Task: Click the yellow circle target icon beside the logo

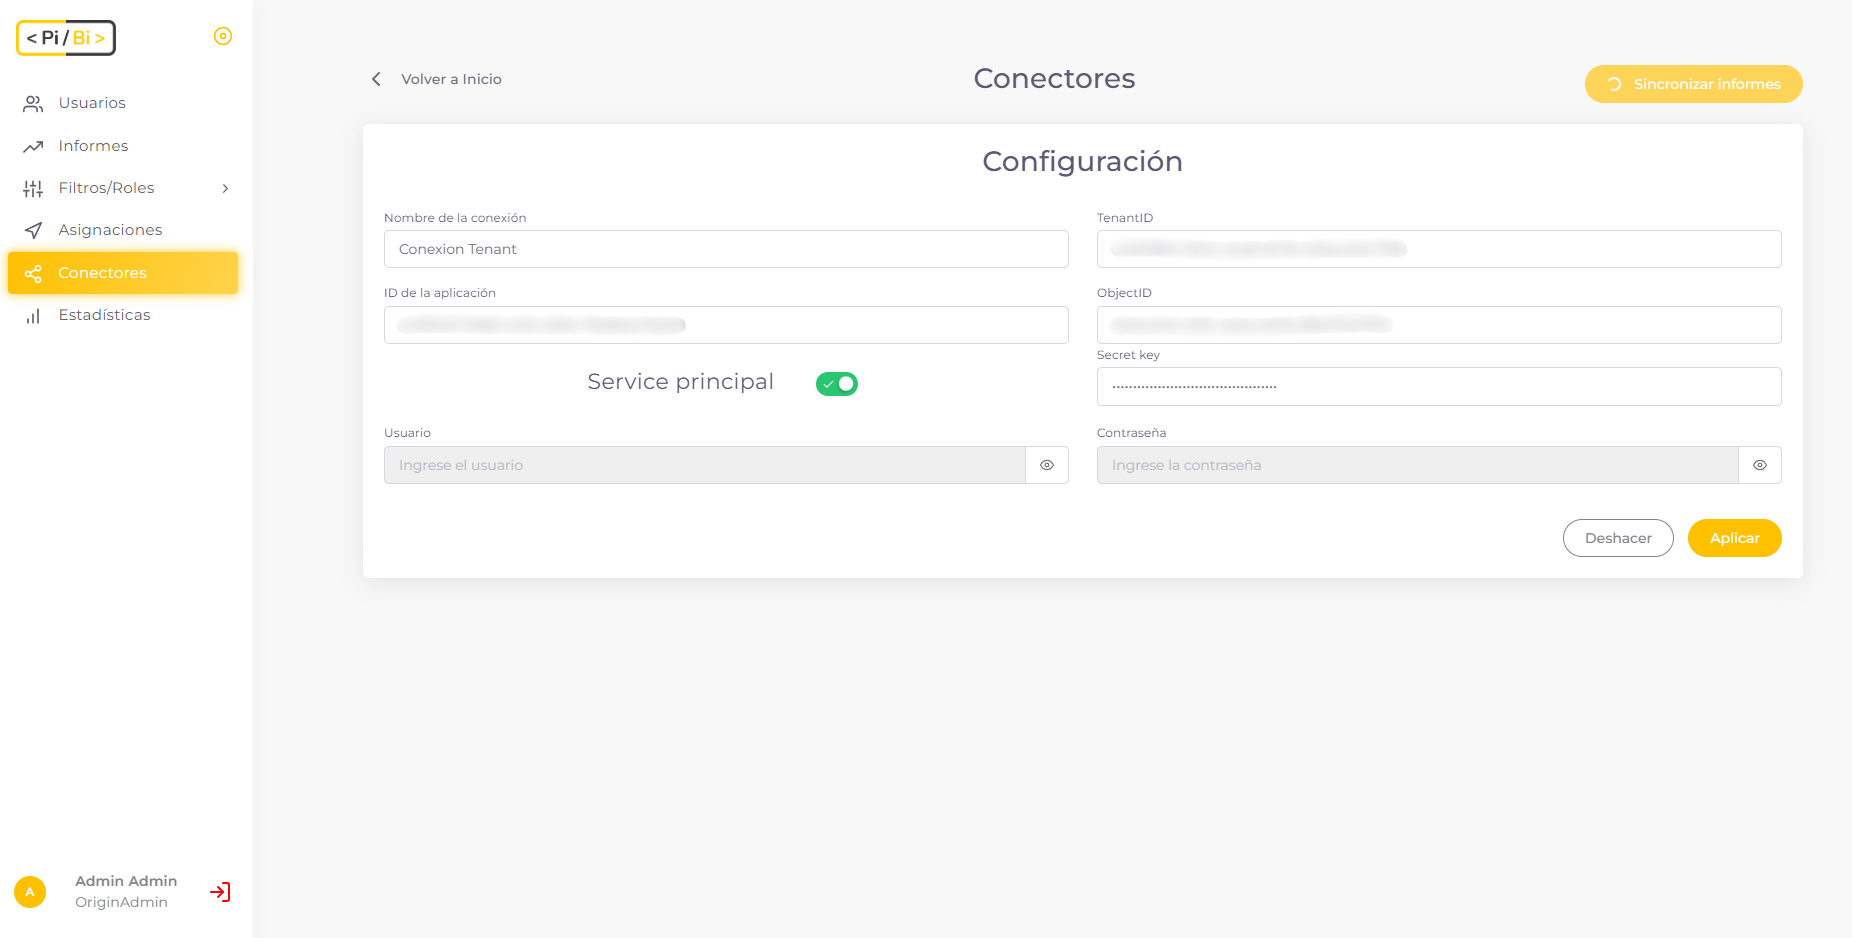Action: [x=223, y=36]
